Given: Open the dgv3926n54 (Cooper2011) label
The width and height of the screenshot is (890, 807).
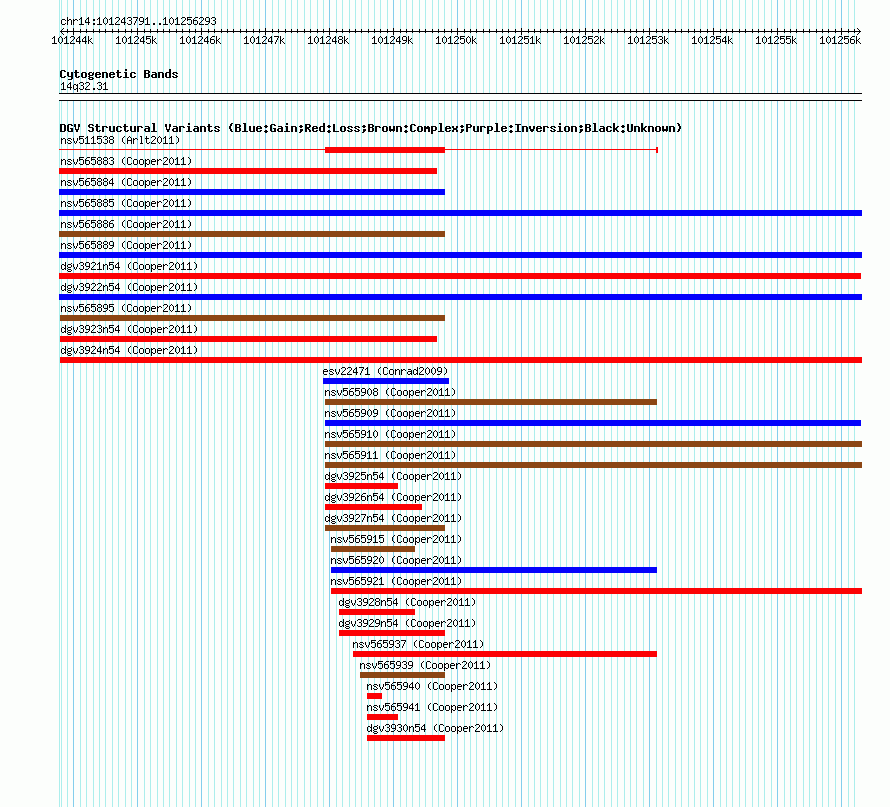Looking at the screenshot, I should point(393,497).
